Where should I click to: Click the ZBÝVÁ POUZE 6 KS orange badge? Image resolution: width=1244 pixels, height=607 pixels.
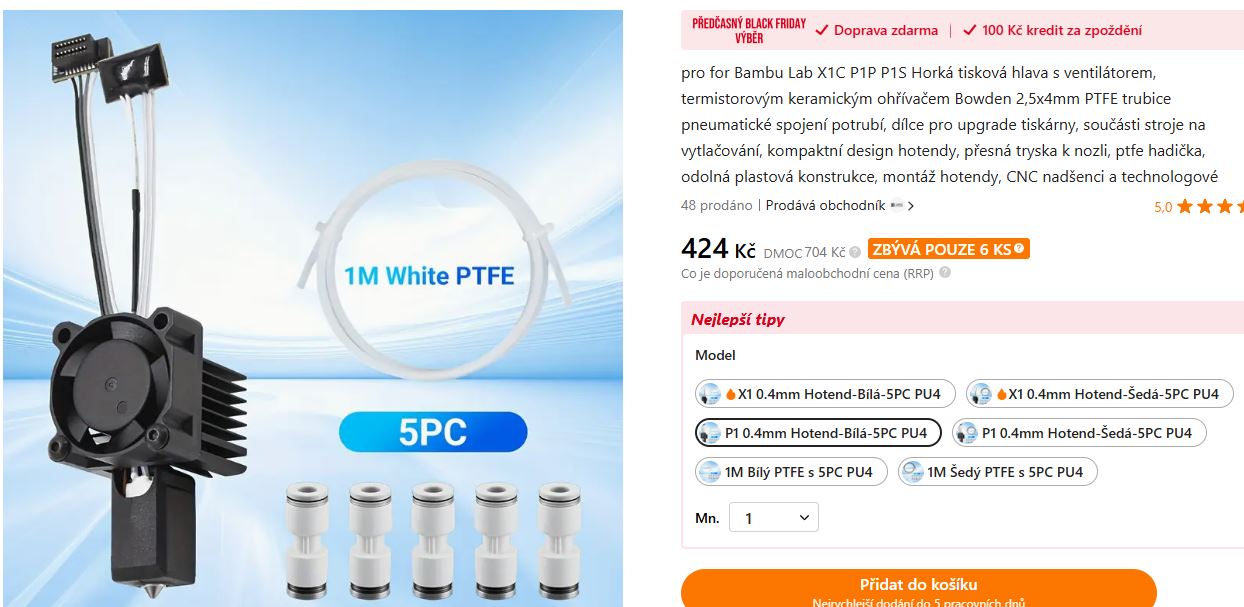point(948,250)
